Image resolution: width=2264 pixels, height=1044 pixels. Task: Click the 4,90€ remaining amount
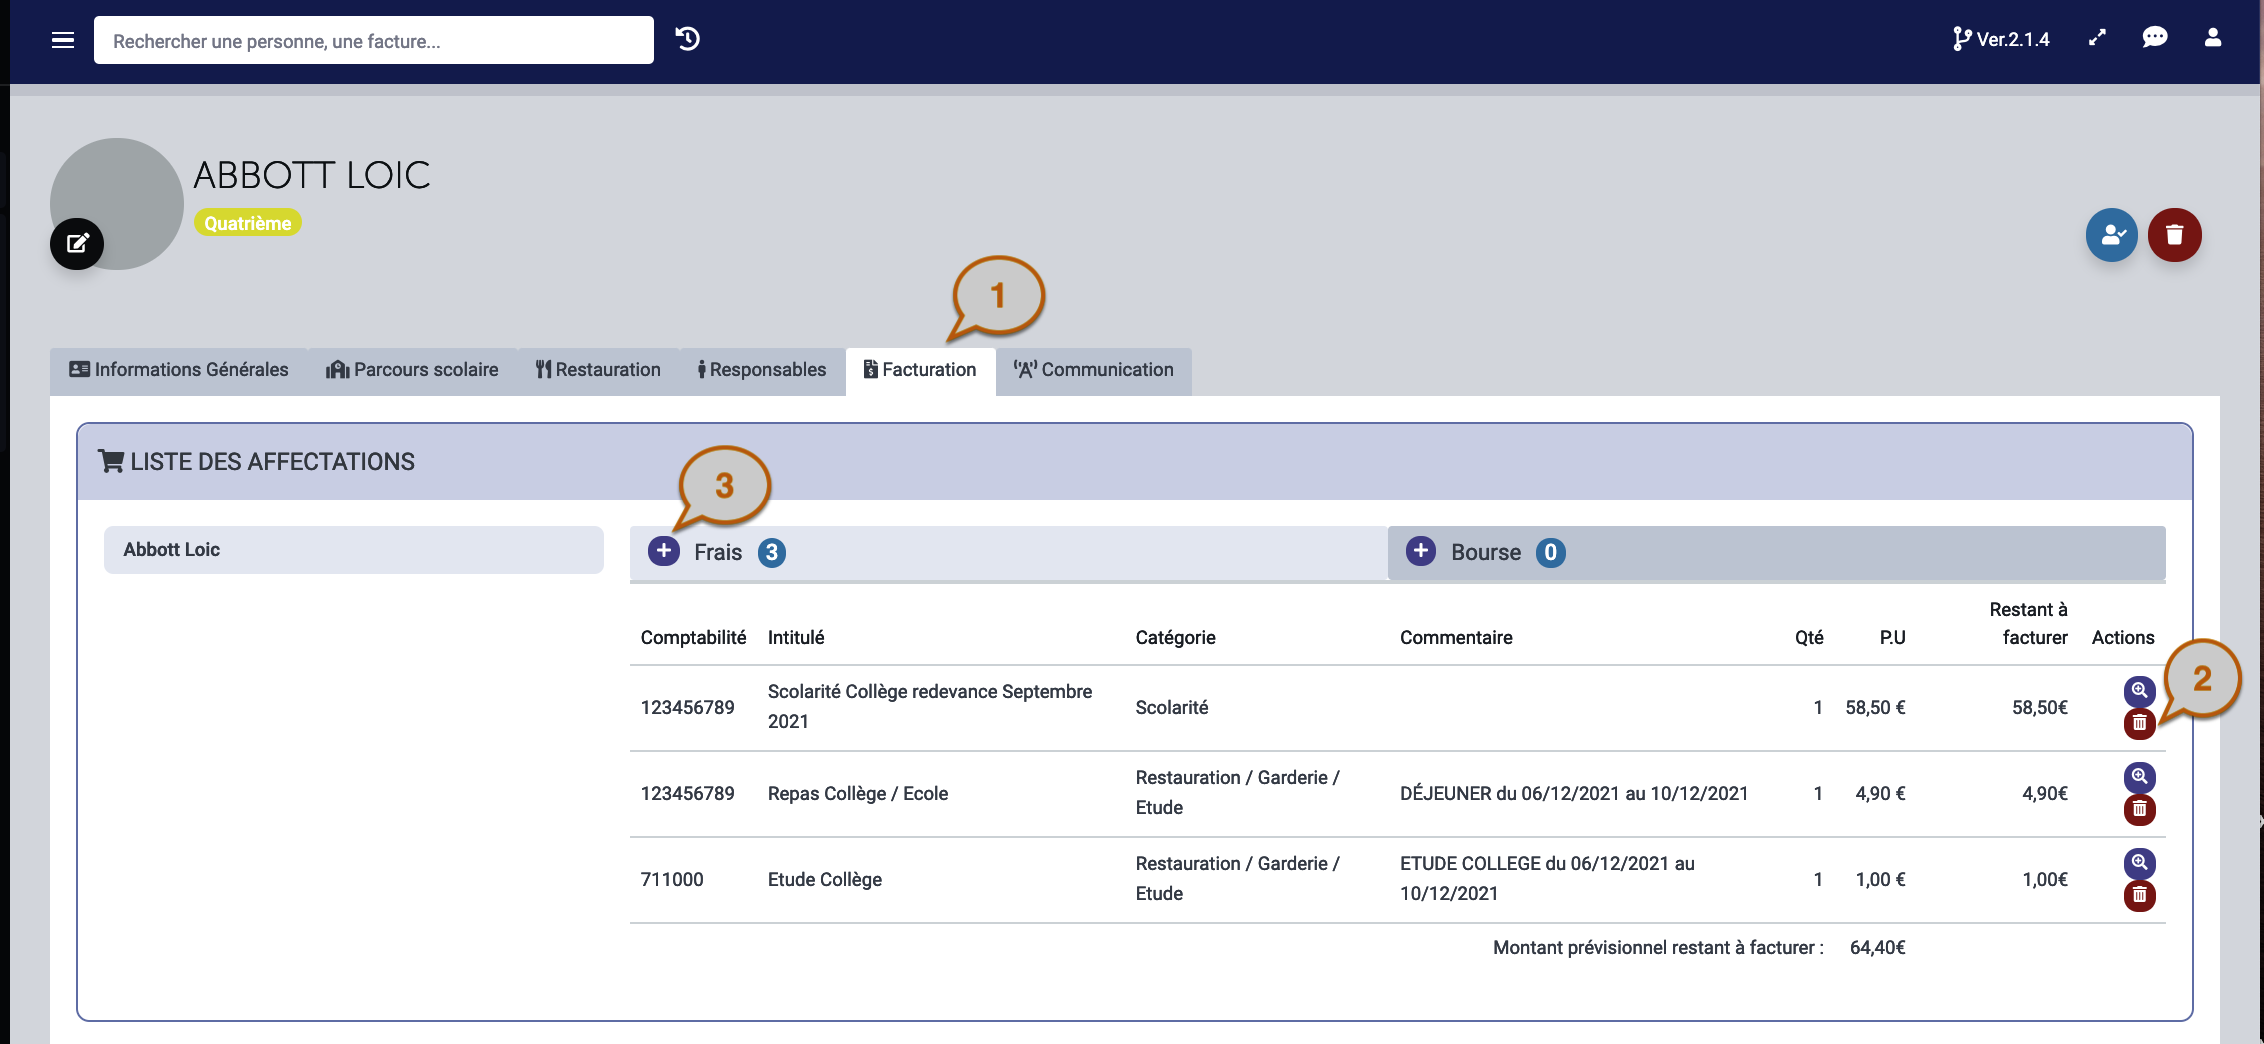coord(2045,794)
